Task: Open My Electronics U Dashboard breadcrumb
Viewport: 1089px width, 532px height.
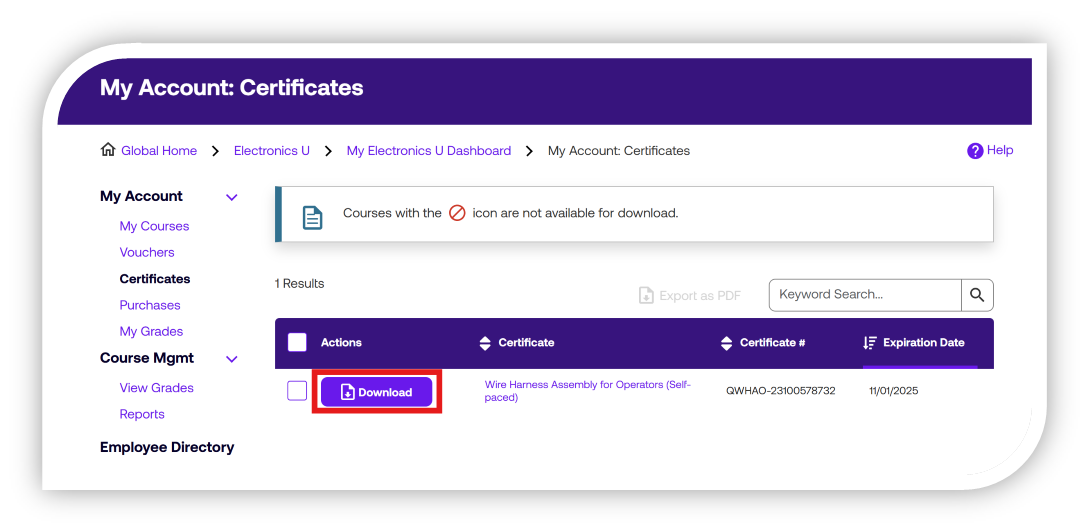Action: [x=429, y=151]
